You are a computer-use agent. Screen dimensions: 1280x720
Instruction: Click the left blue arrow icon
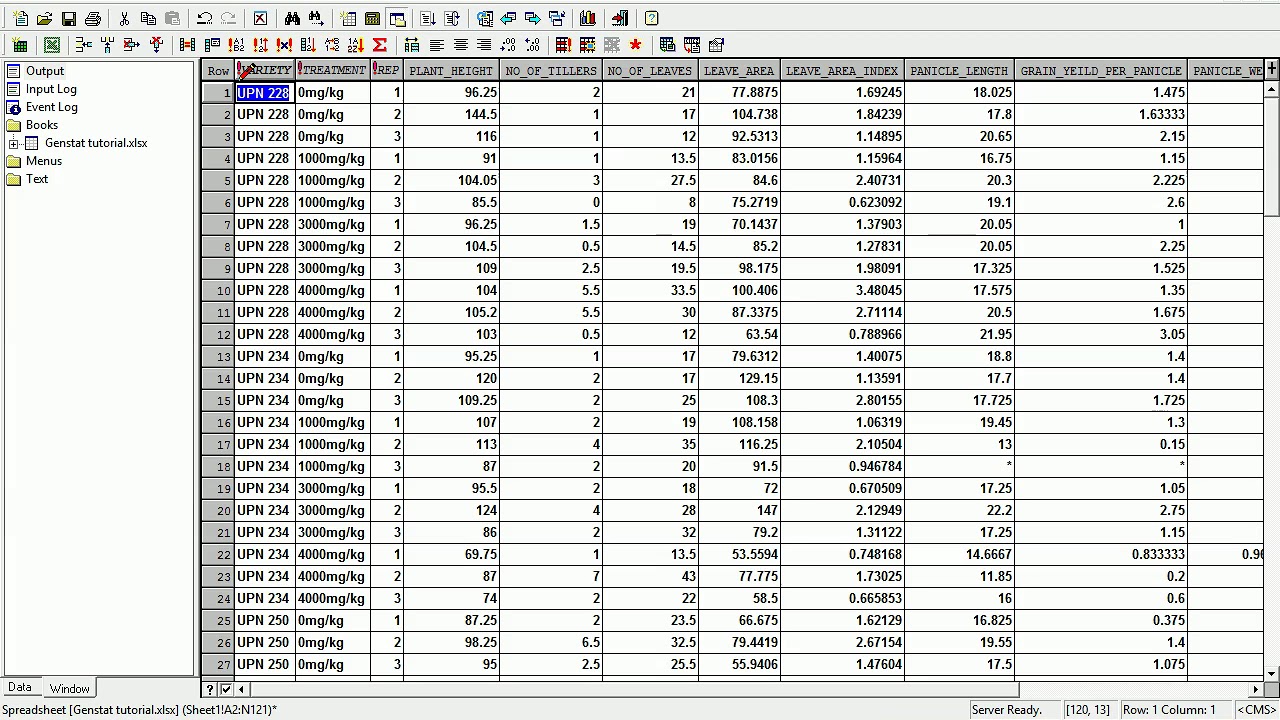coord(508,19)
